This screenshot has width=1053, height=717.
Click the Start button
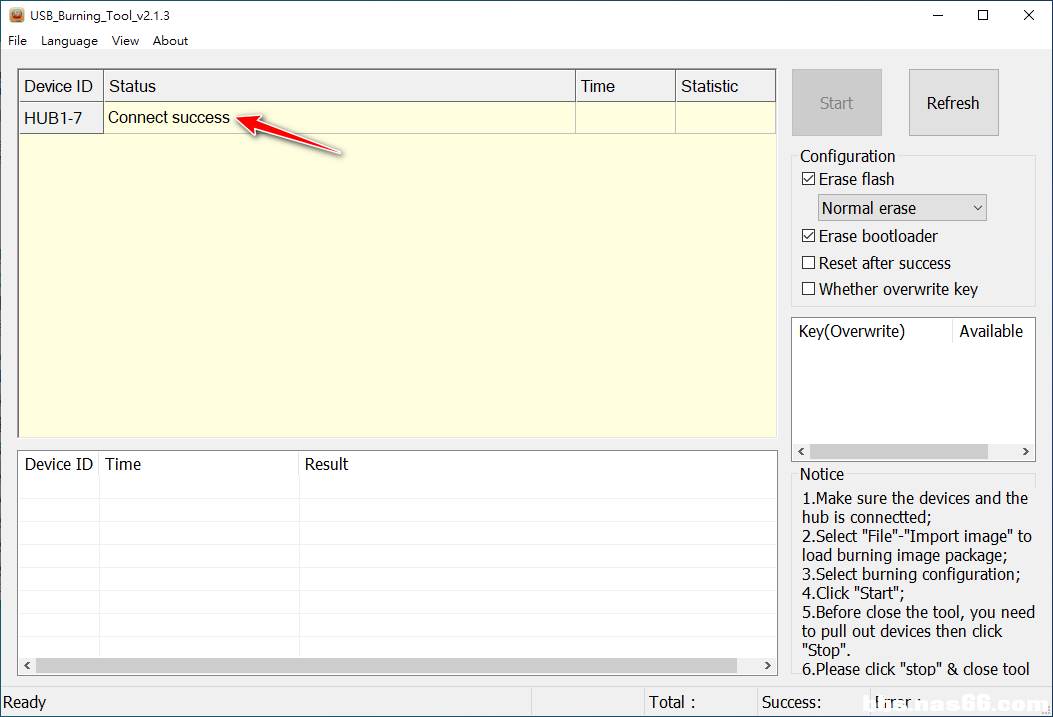[x=836, y=103]
